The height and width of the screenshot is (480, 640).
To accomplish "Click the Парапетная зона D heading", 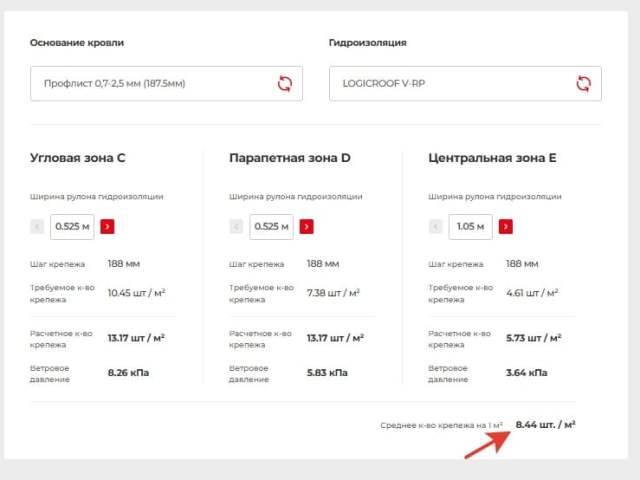I will pos(290,158).
